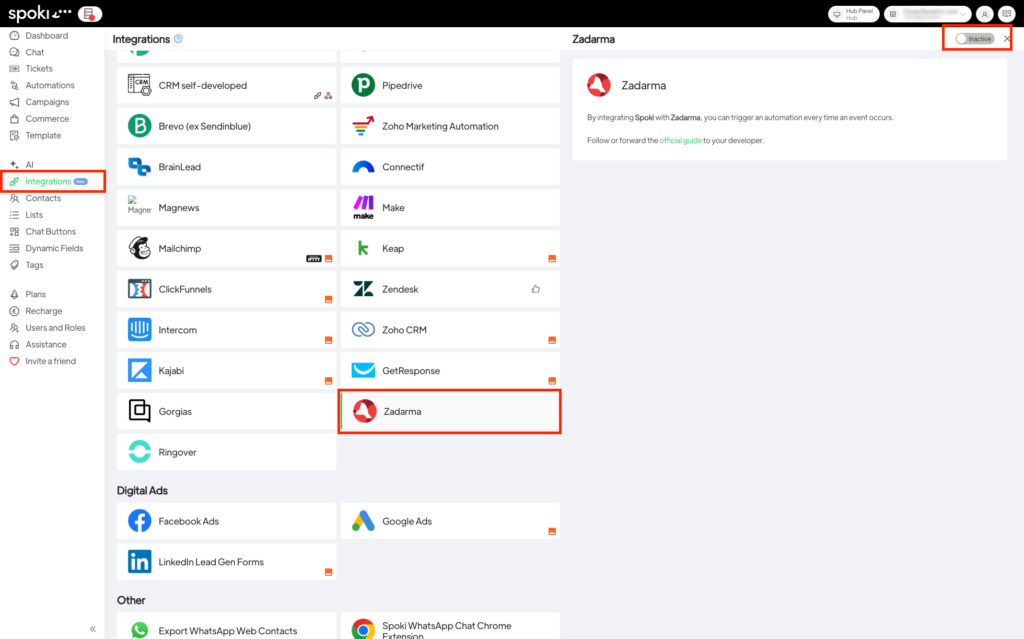Select the Intercom integration icon
Viewport: 1024px width, 639px height.
pos(140,330)
